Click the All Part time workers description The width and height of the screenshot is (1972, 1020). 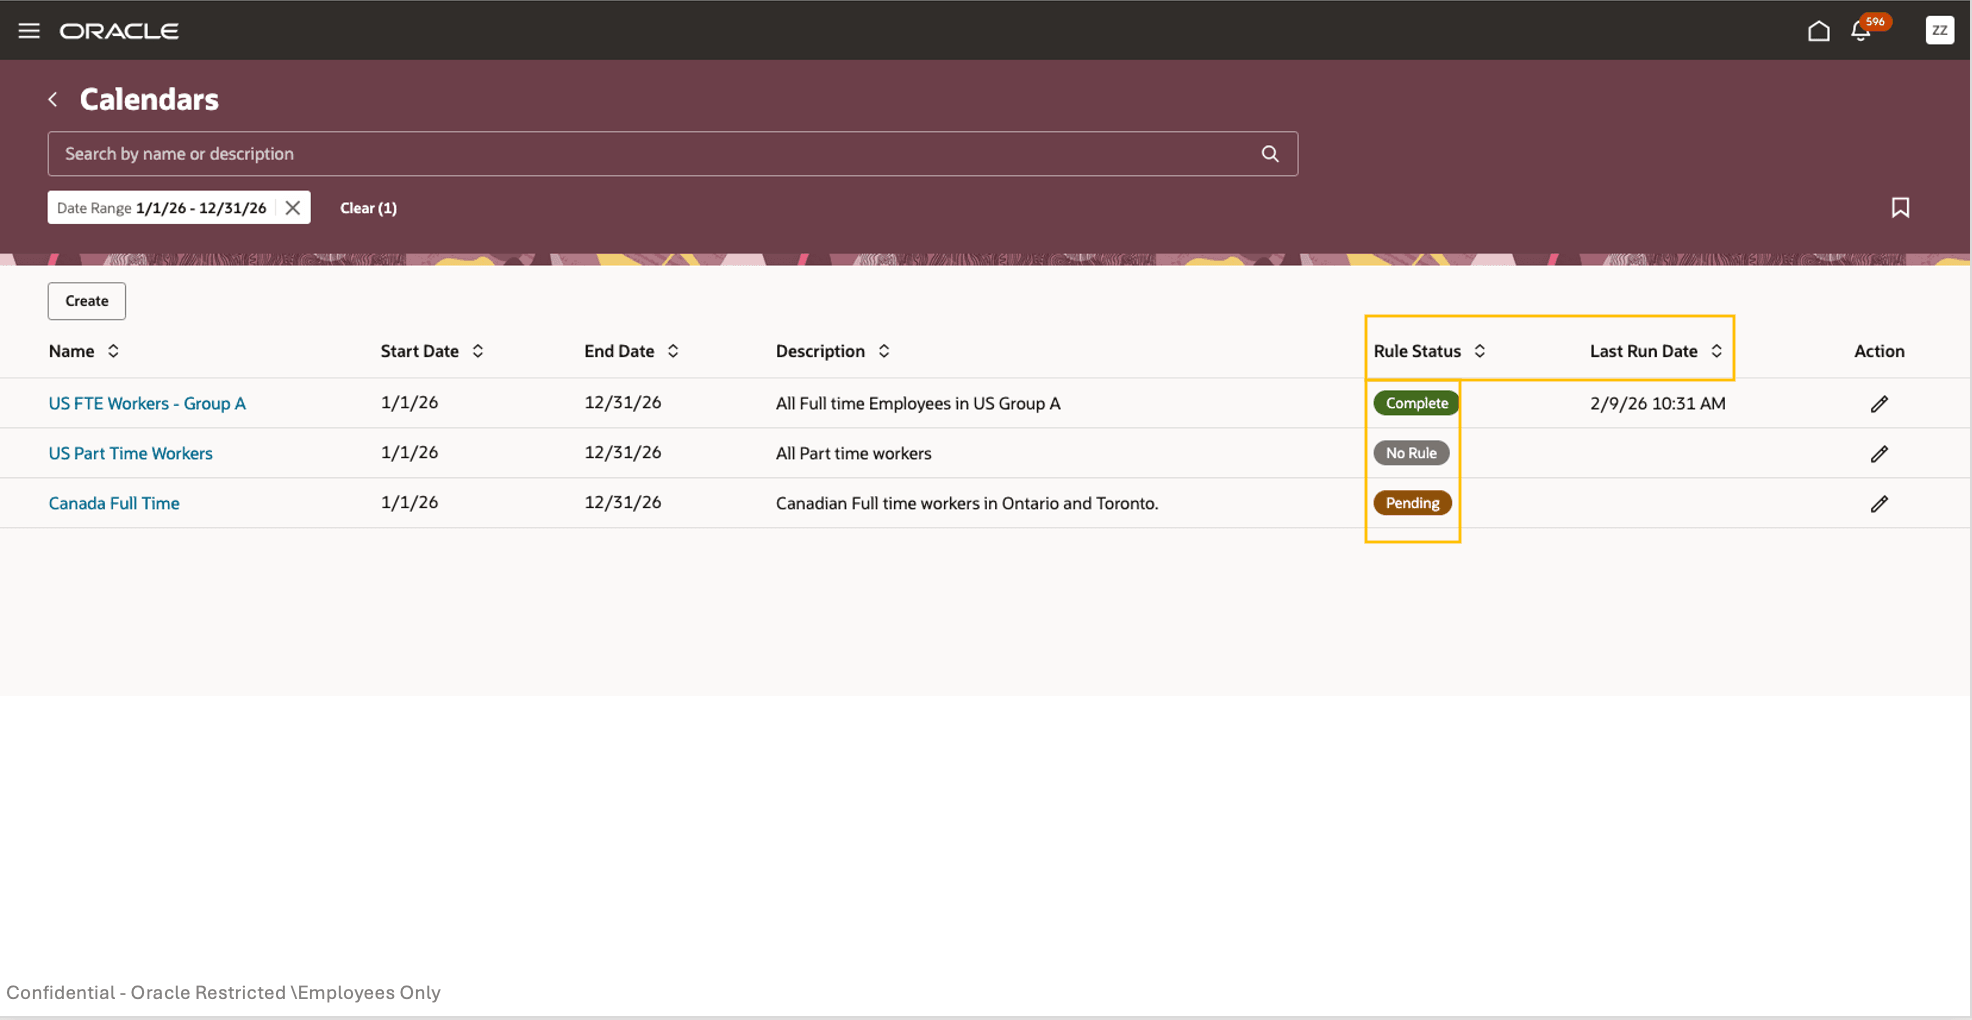(853, 453)
